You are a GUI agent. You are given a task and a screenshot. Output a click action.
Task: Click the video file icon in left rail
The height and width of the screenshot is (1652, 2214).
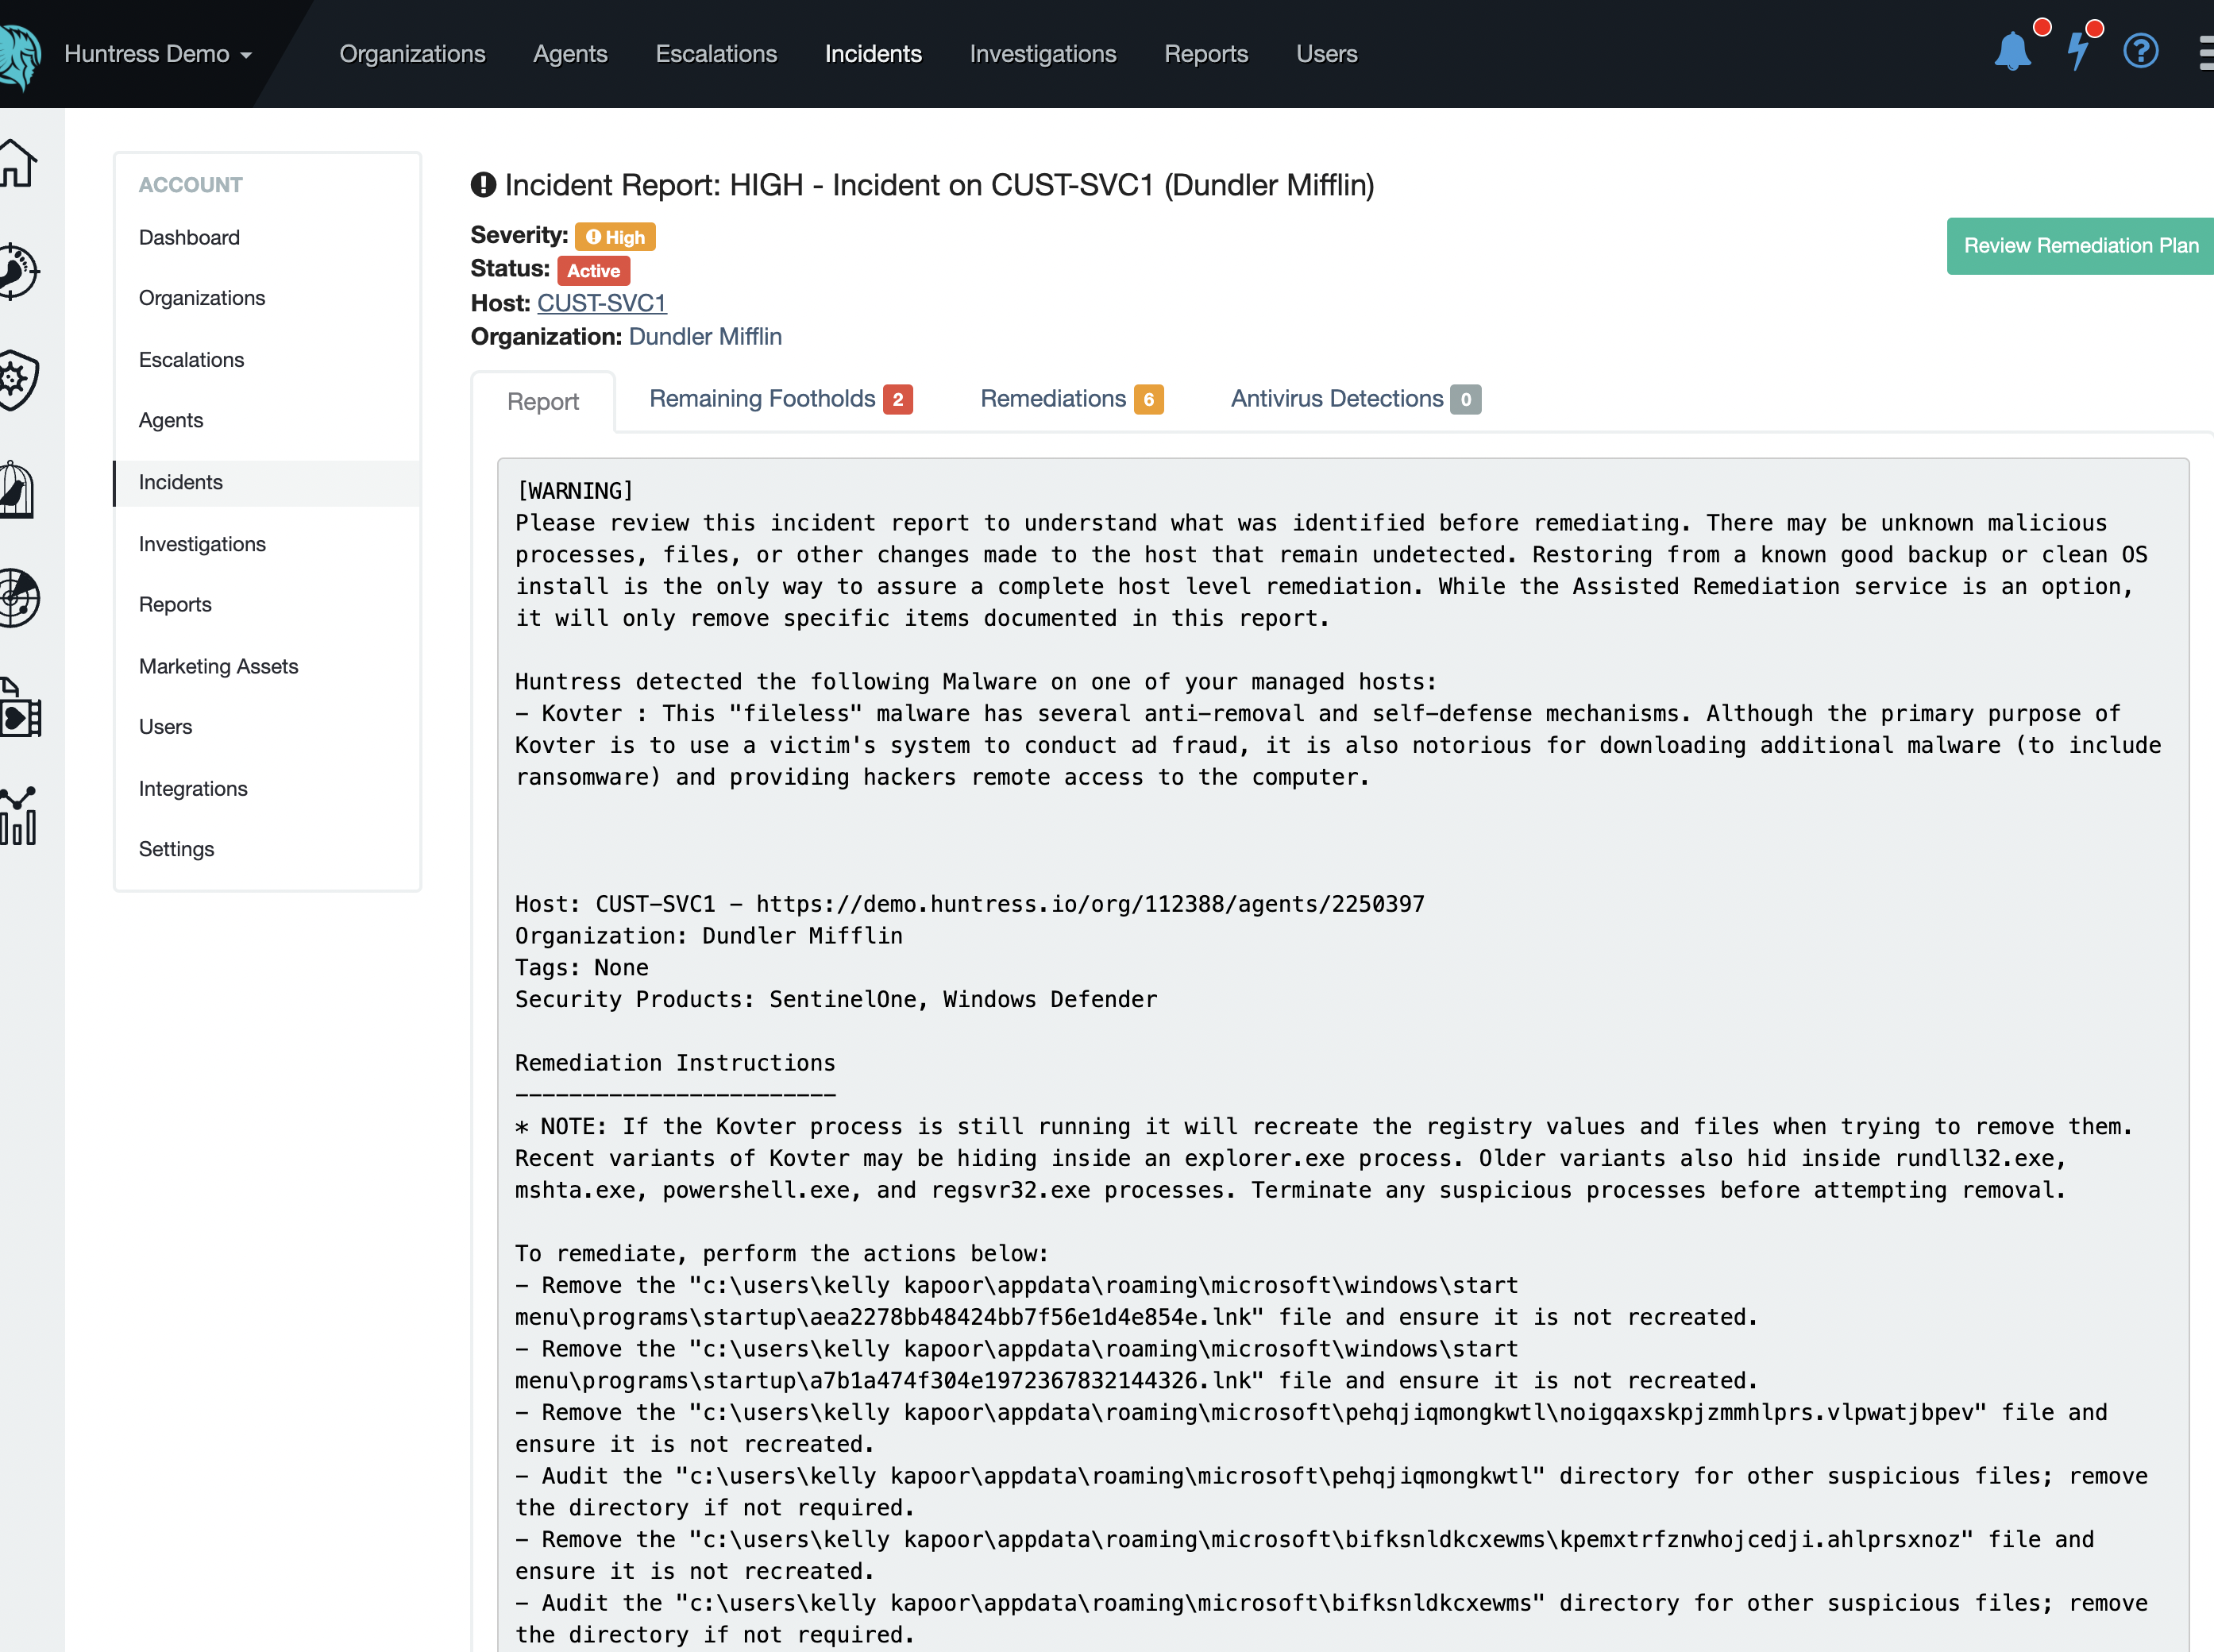point(19,708)
